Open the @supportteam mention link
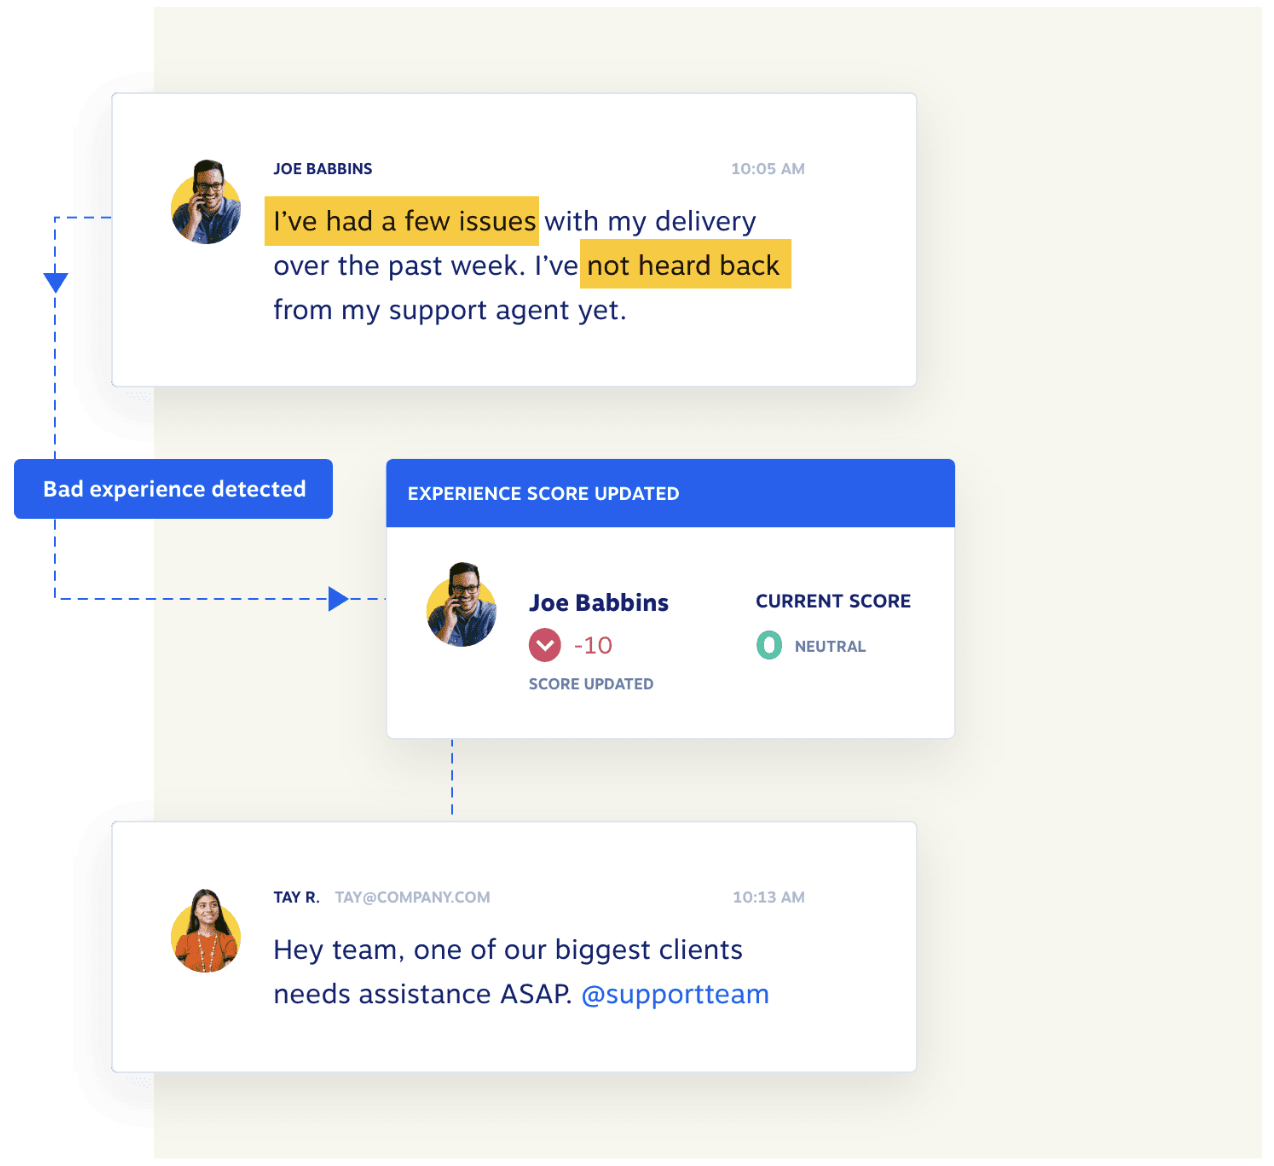The width and height of the screenshot is (1274, 1166). [x=674, y=994]
